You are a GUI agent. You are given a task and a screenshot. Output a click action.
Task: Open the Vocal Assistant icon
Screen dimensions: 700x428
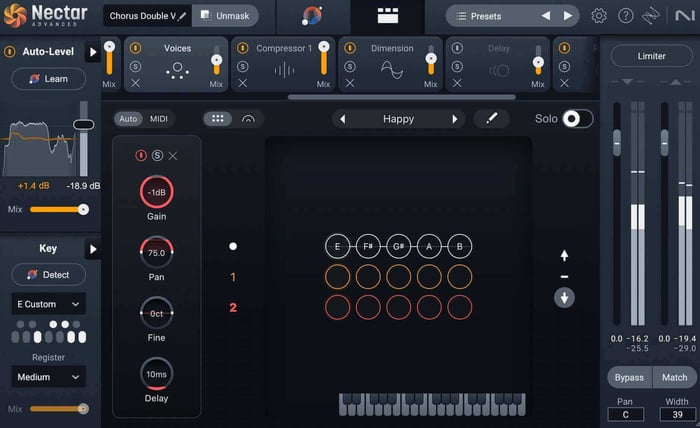312,17
